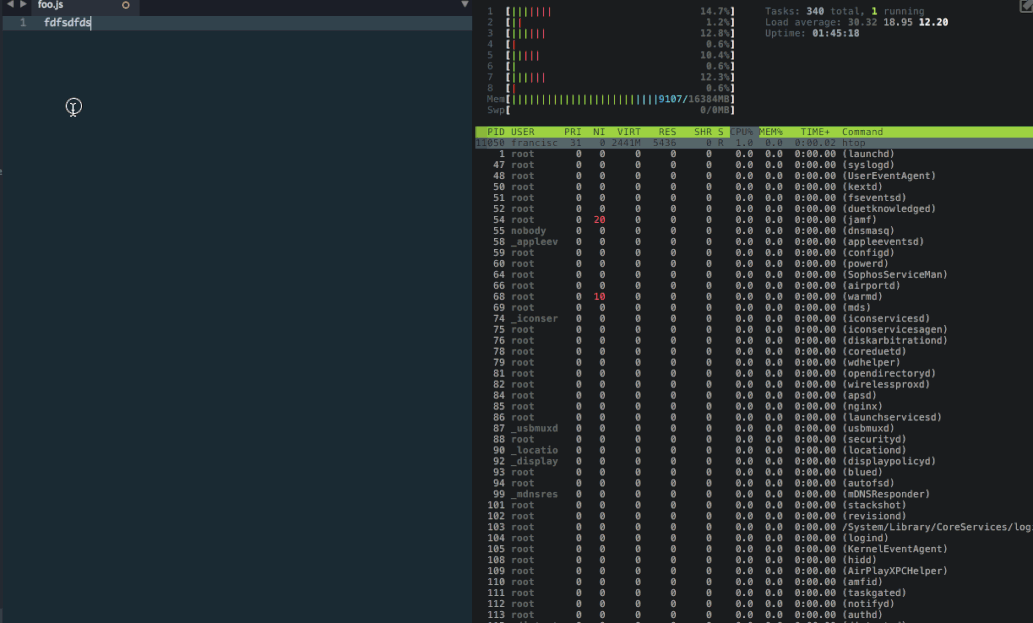This screenshot has width=1033, height=623.
Task: Select the (configd) process row
Action: (x=754, y=253)
